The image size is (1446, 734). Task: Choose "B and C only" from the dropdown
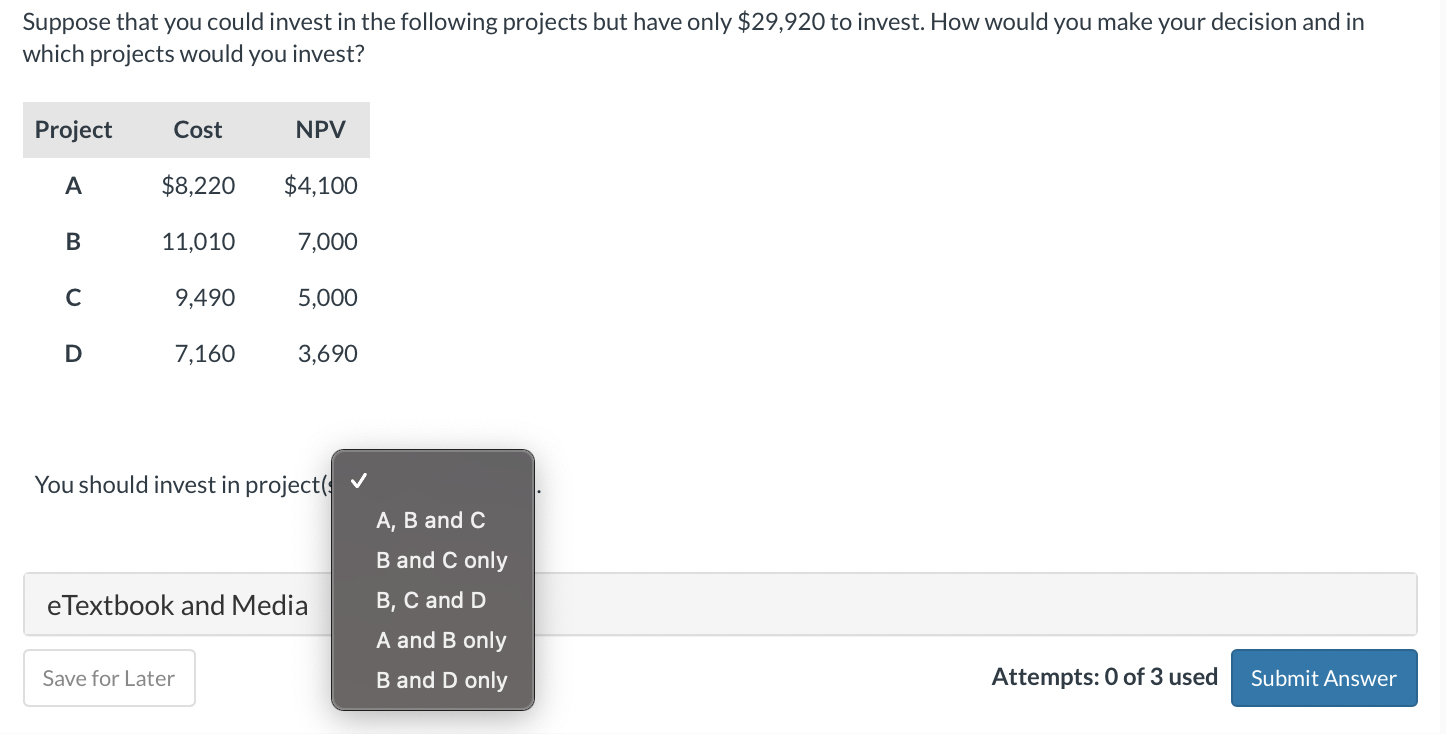443,560
